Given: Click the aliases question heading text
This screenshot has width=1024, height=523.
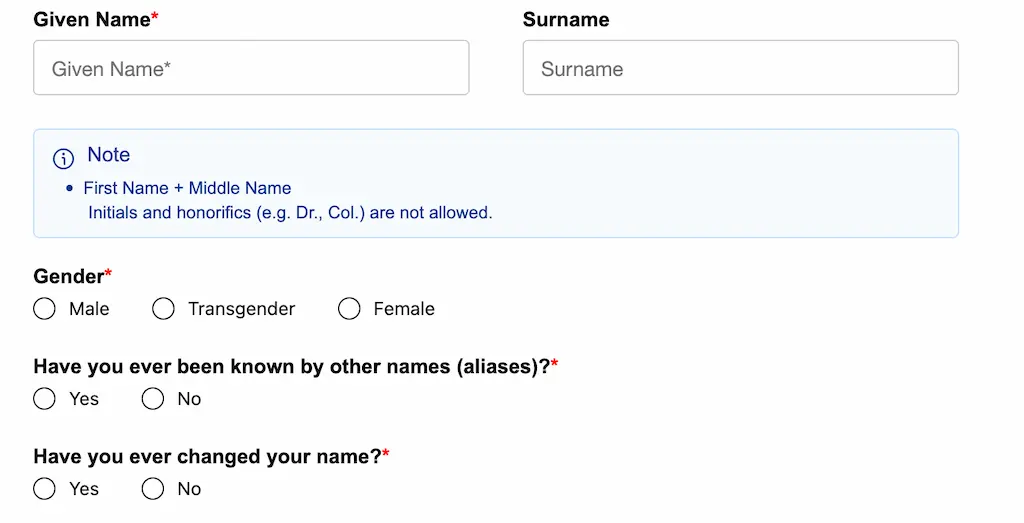Looking at the screenshot, I should point(291,367).
